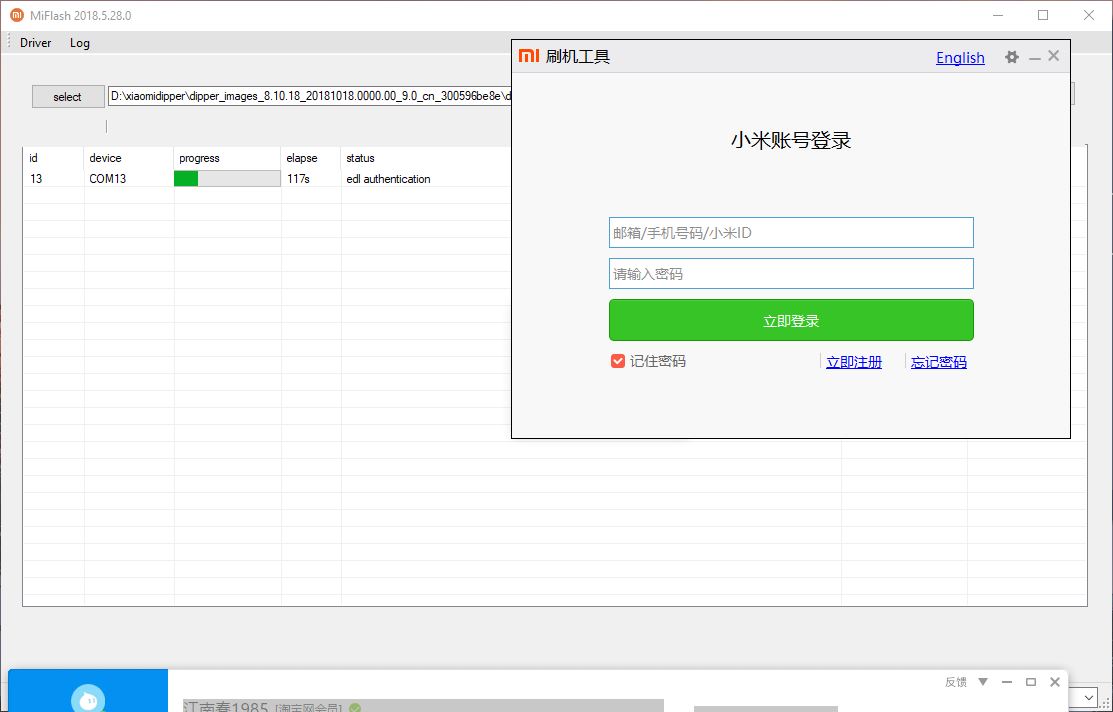Click the green 立即登录 login button

791,320
